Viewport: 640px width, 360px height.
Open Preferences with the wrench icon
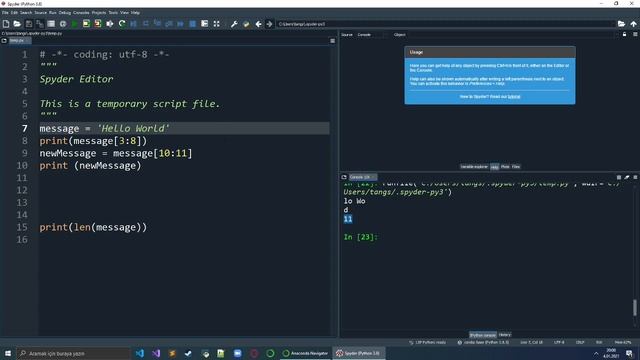point(234,24)
